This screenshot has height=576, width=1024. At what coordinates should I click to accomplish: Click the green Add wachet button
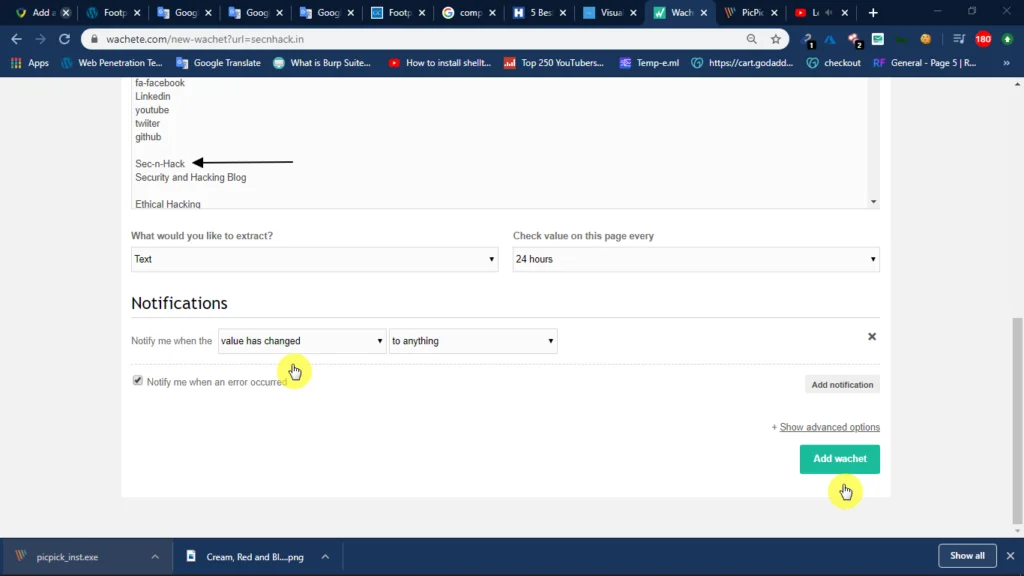click(x=839, y=459)
